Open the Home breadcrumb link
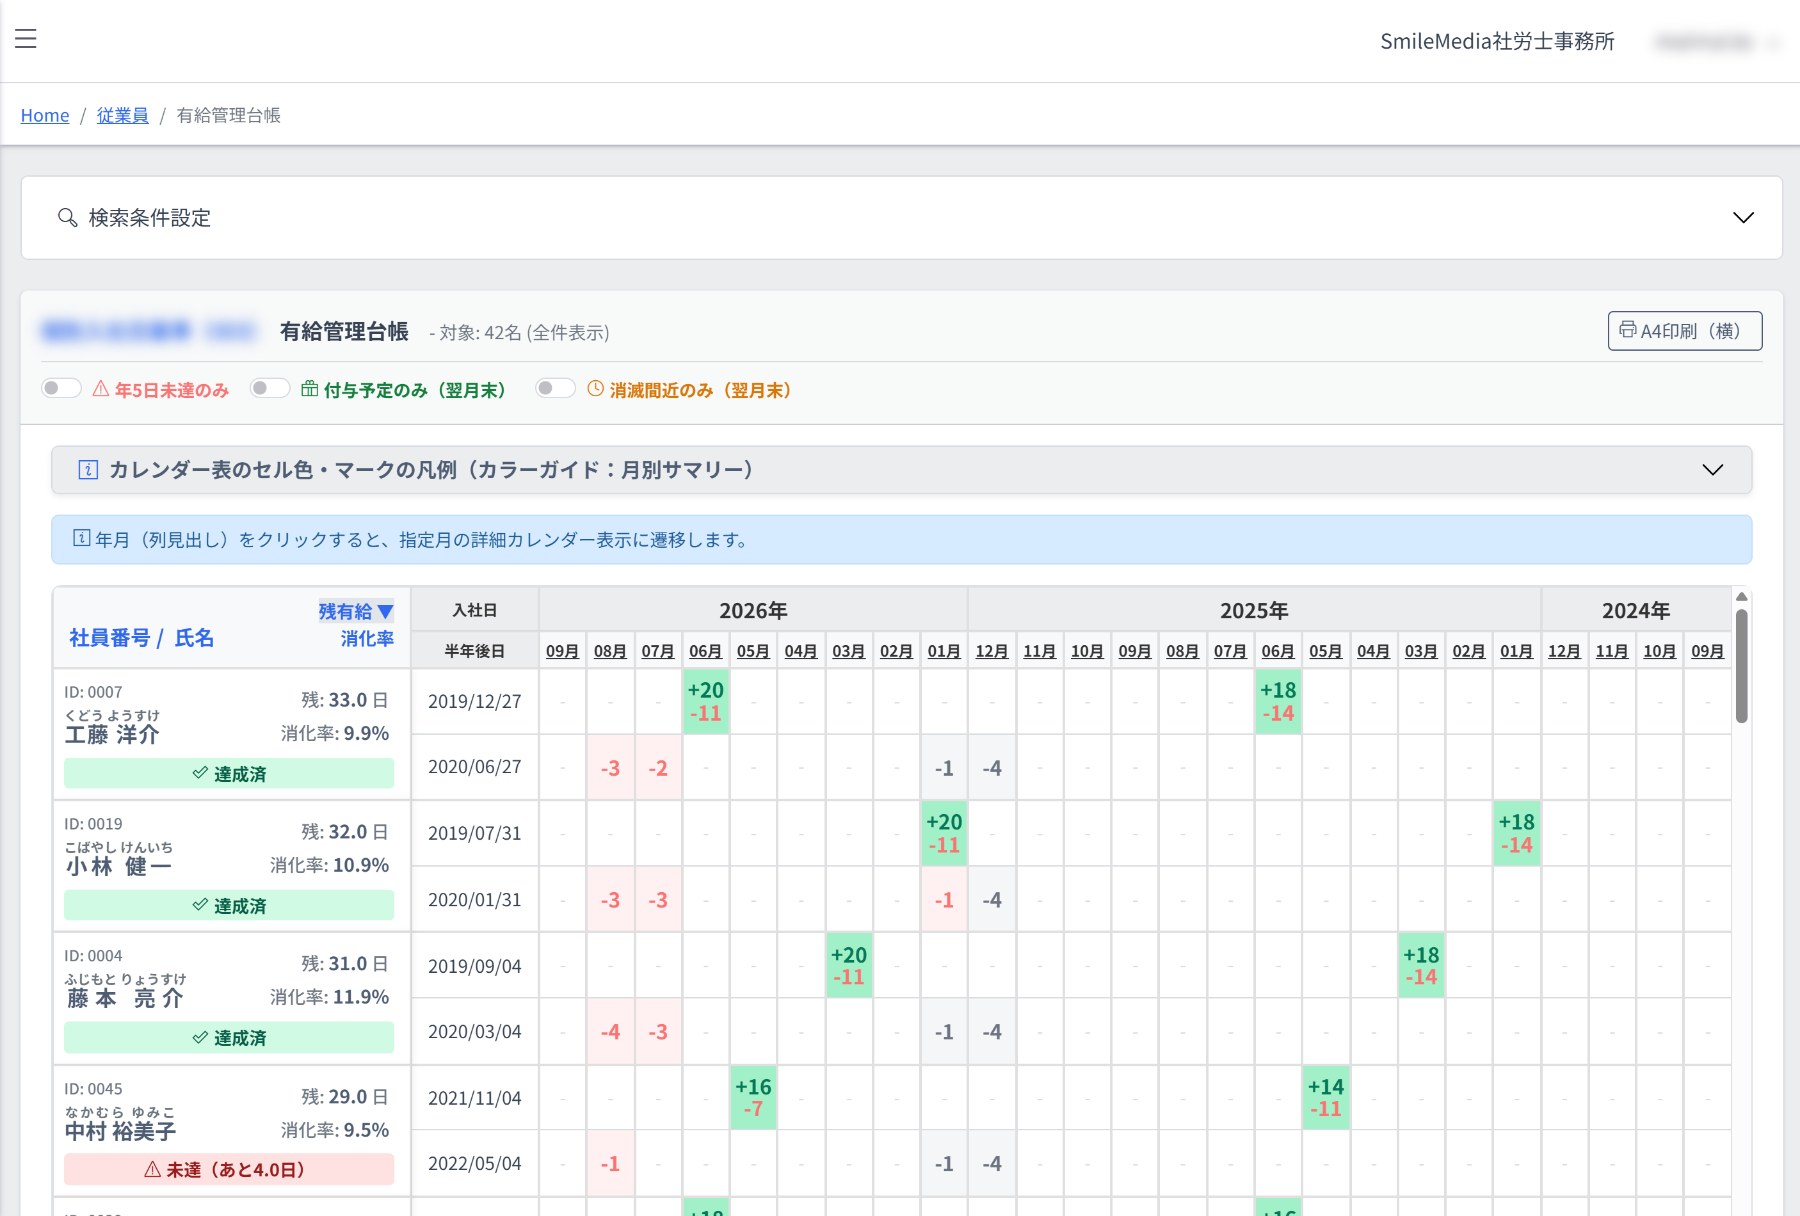The width and height of the screenshot is (1800, 1216). (x=45, y=115)
